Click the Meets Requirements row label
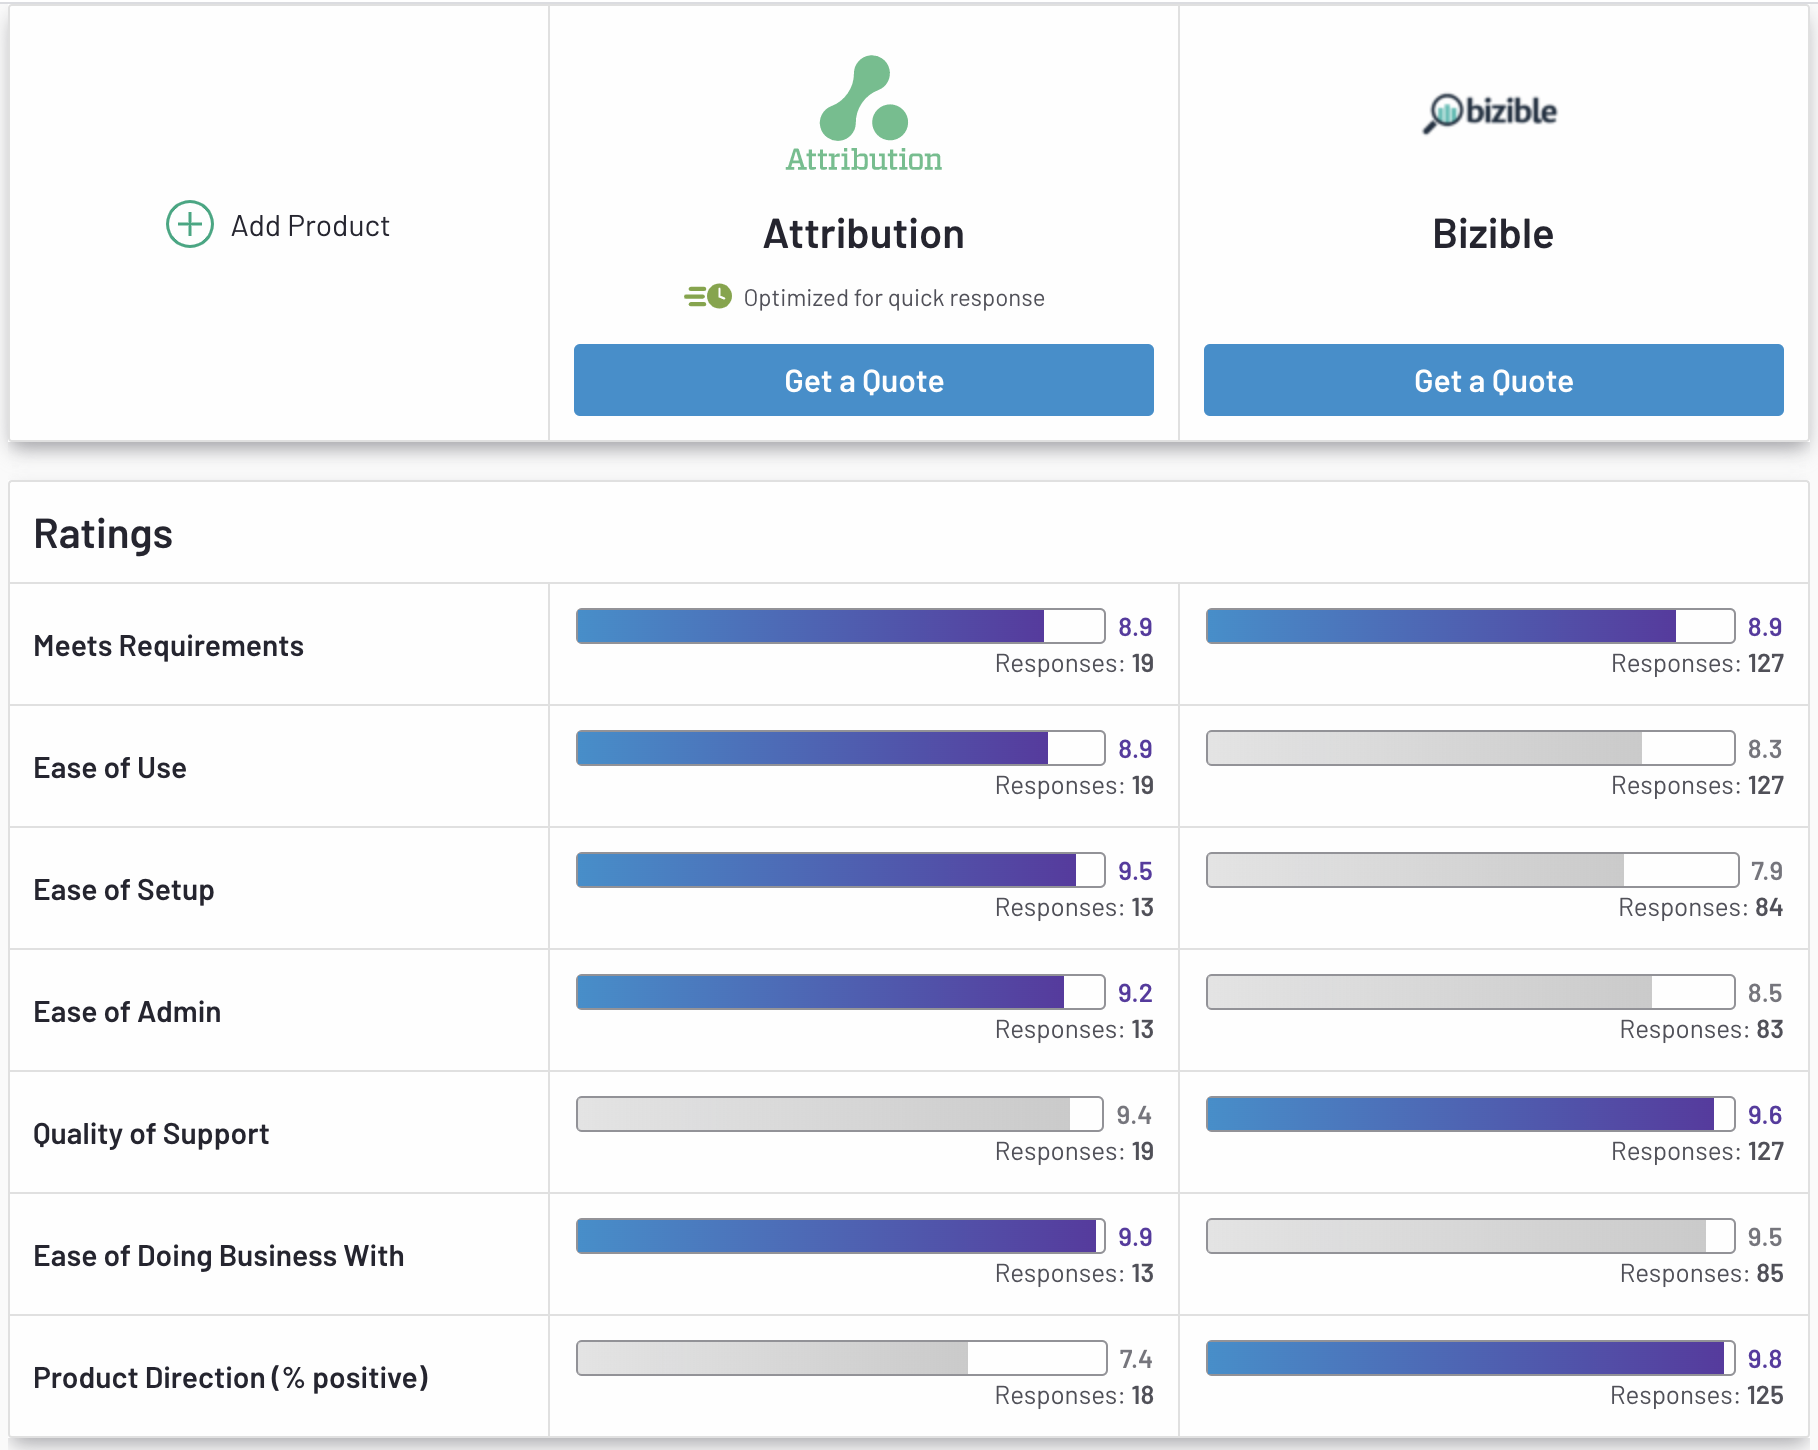 (x=168, y=646)
